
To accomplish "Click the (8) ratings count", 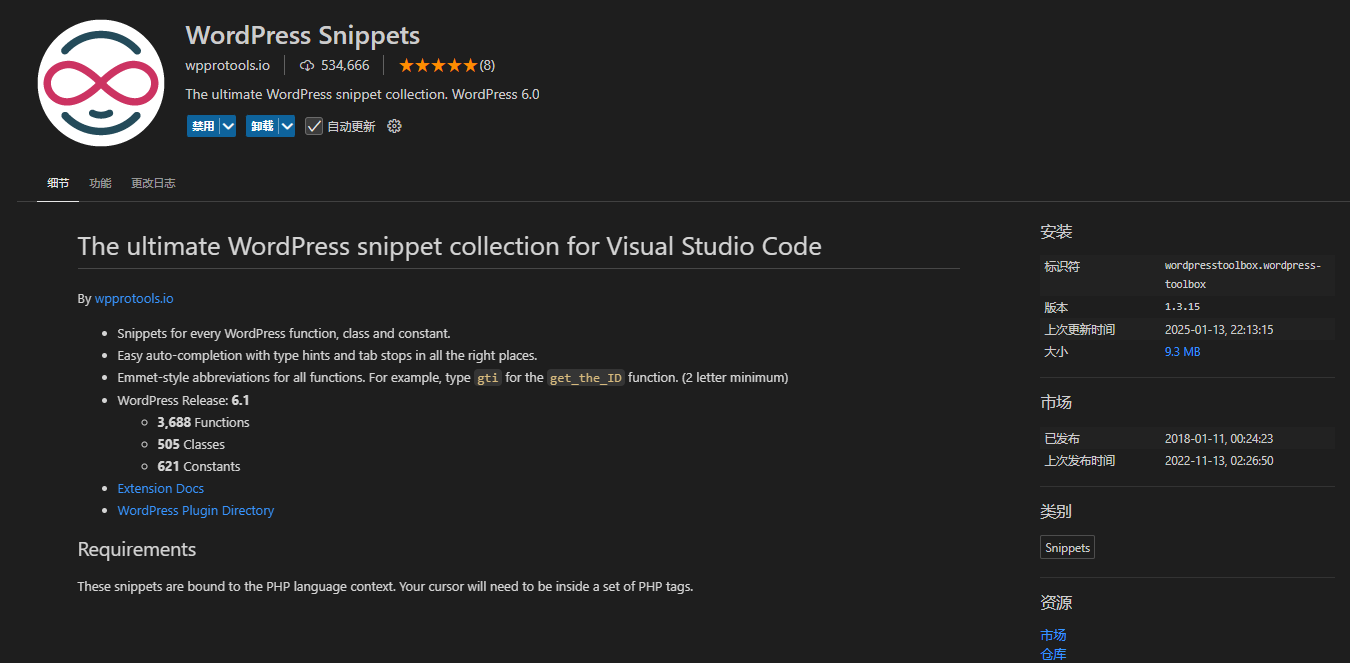I will click(487, 65).
